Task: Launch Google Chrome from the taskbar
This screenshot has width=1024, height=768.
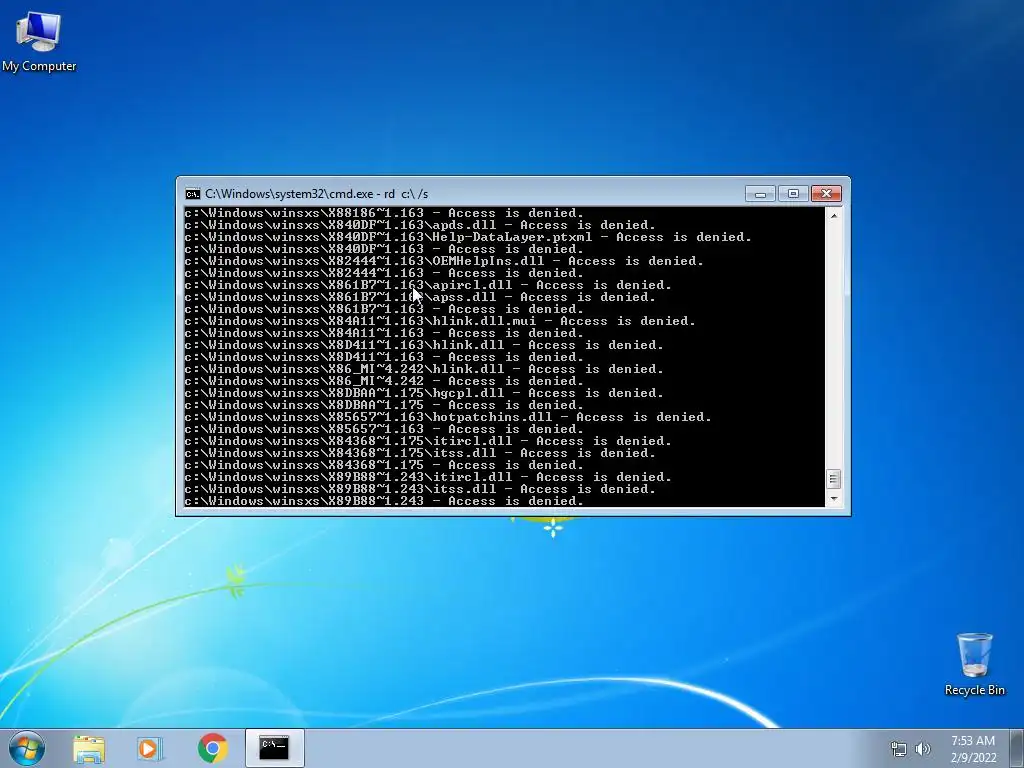Action: tap(212, 748)
